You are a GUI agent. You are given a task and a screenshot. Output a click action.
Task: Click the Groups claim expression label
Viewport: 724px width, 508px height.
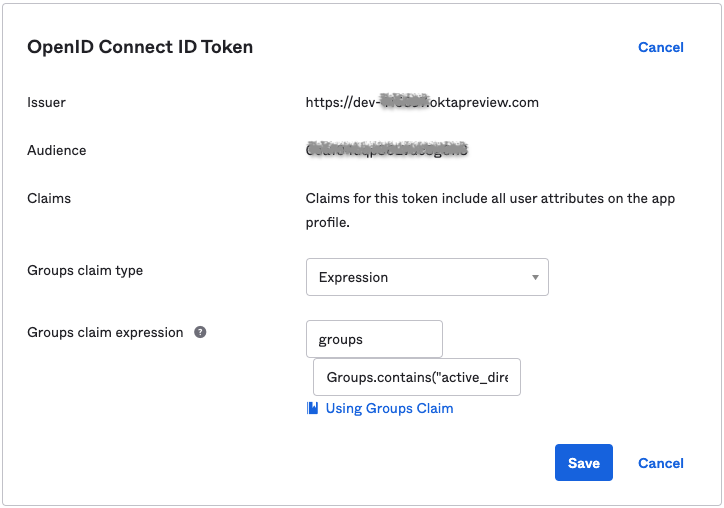click(105, 333)
